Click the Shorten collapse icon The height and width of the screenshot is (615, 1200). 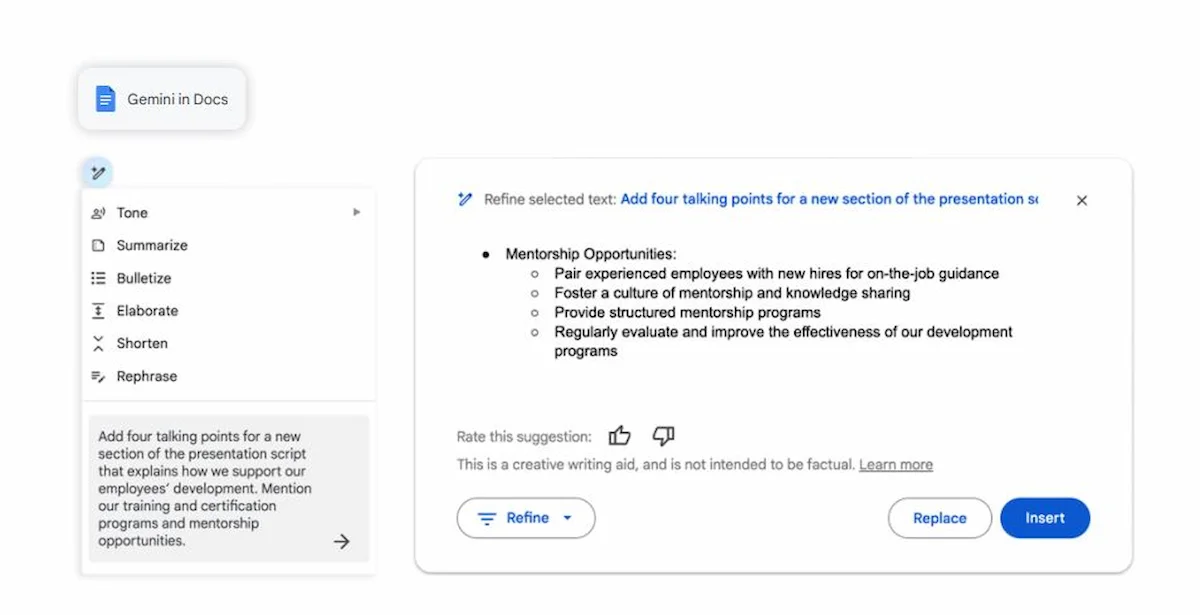click(x=98, y=344)
